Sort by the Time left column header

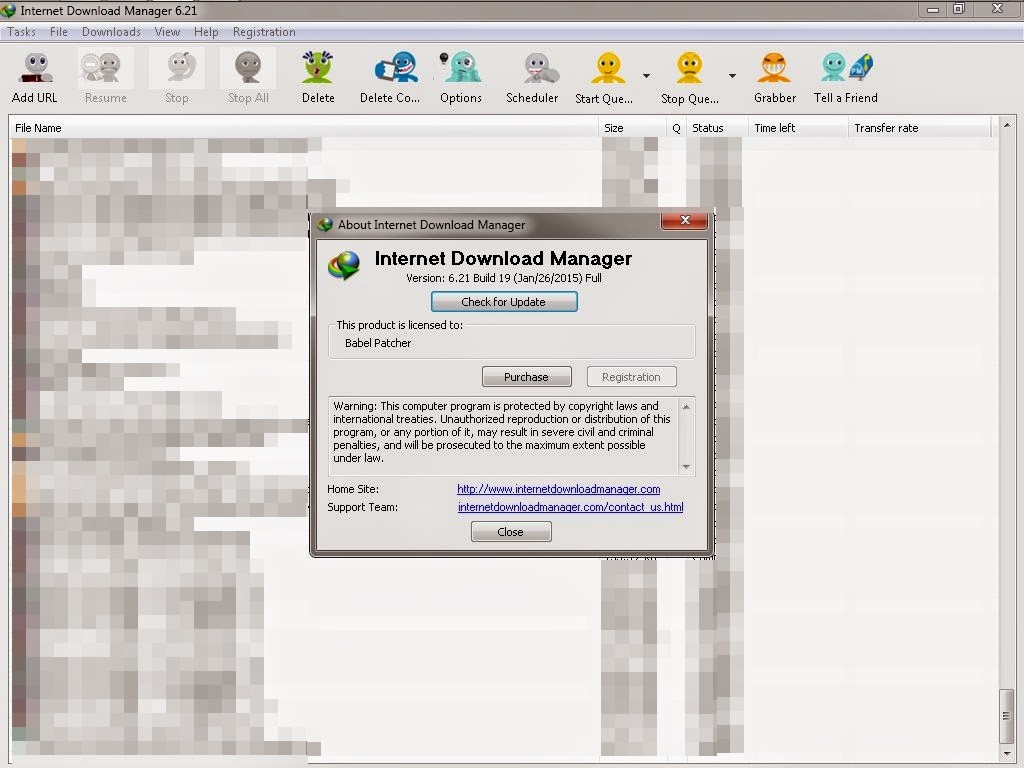798,128
